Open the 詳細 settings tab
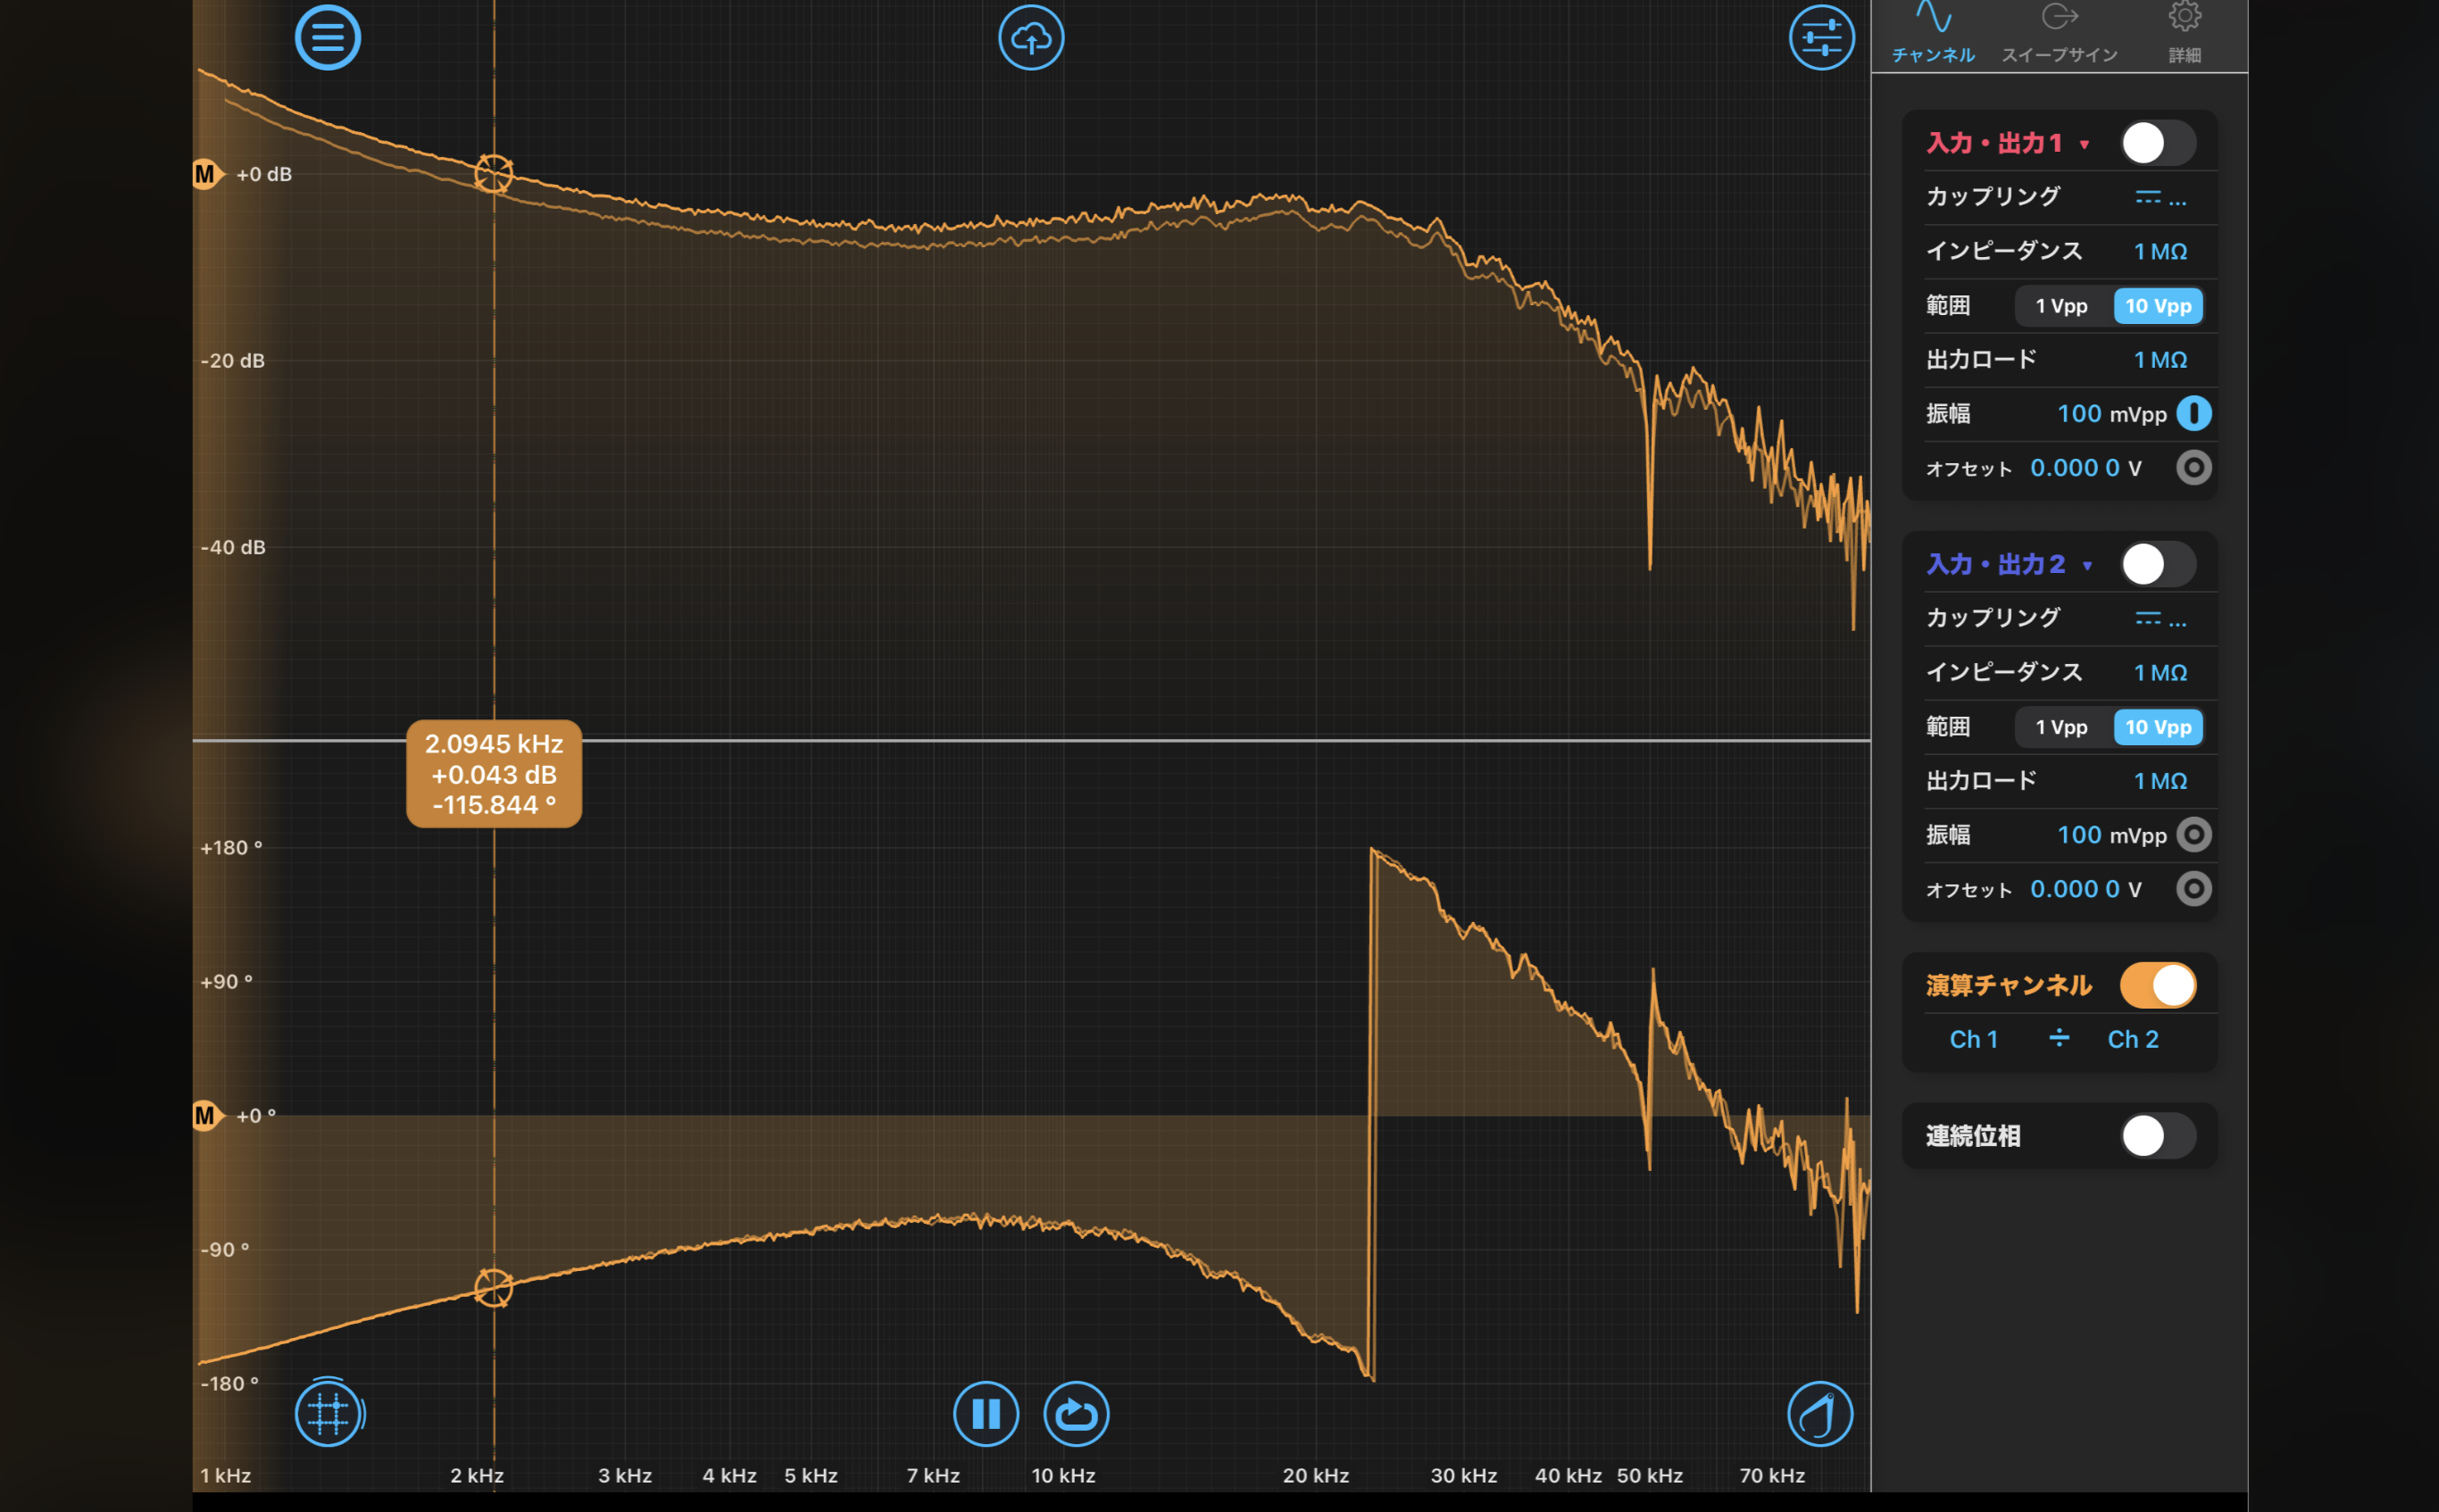The width and height of the screenshot is (2439, 1512). (2184, 33)
